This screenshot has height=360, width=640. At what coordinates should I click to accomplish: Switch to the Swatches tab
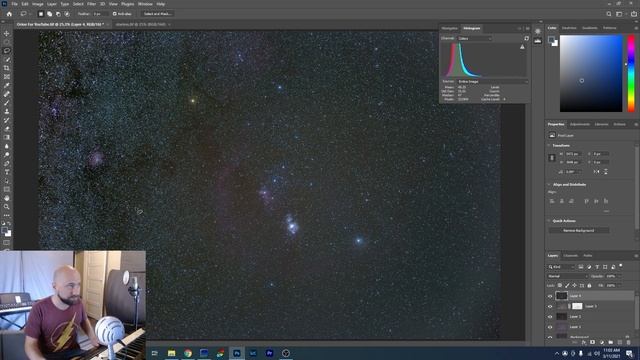tap(569, 28)
